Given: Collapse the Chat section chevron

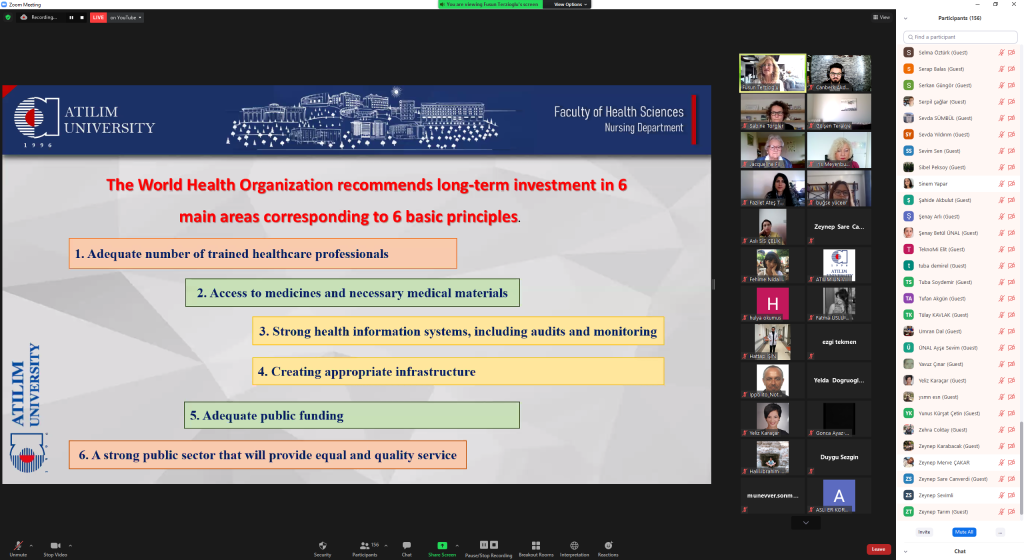Looking at the screenshot, I should [x=905, y=551].
